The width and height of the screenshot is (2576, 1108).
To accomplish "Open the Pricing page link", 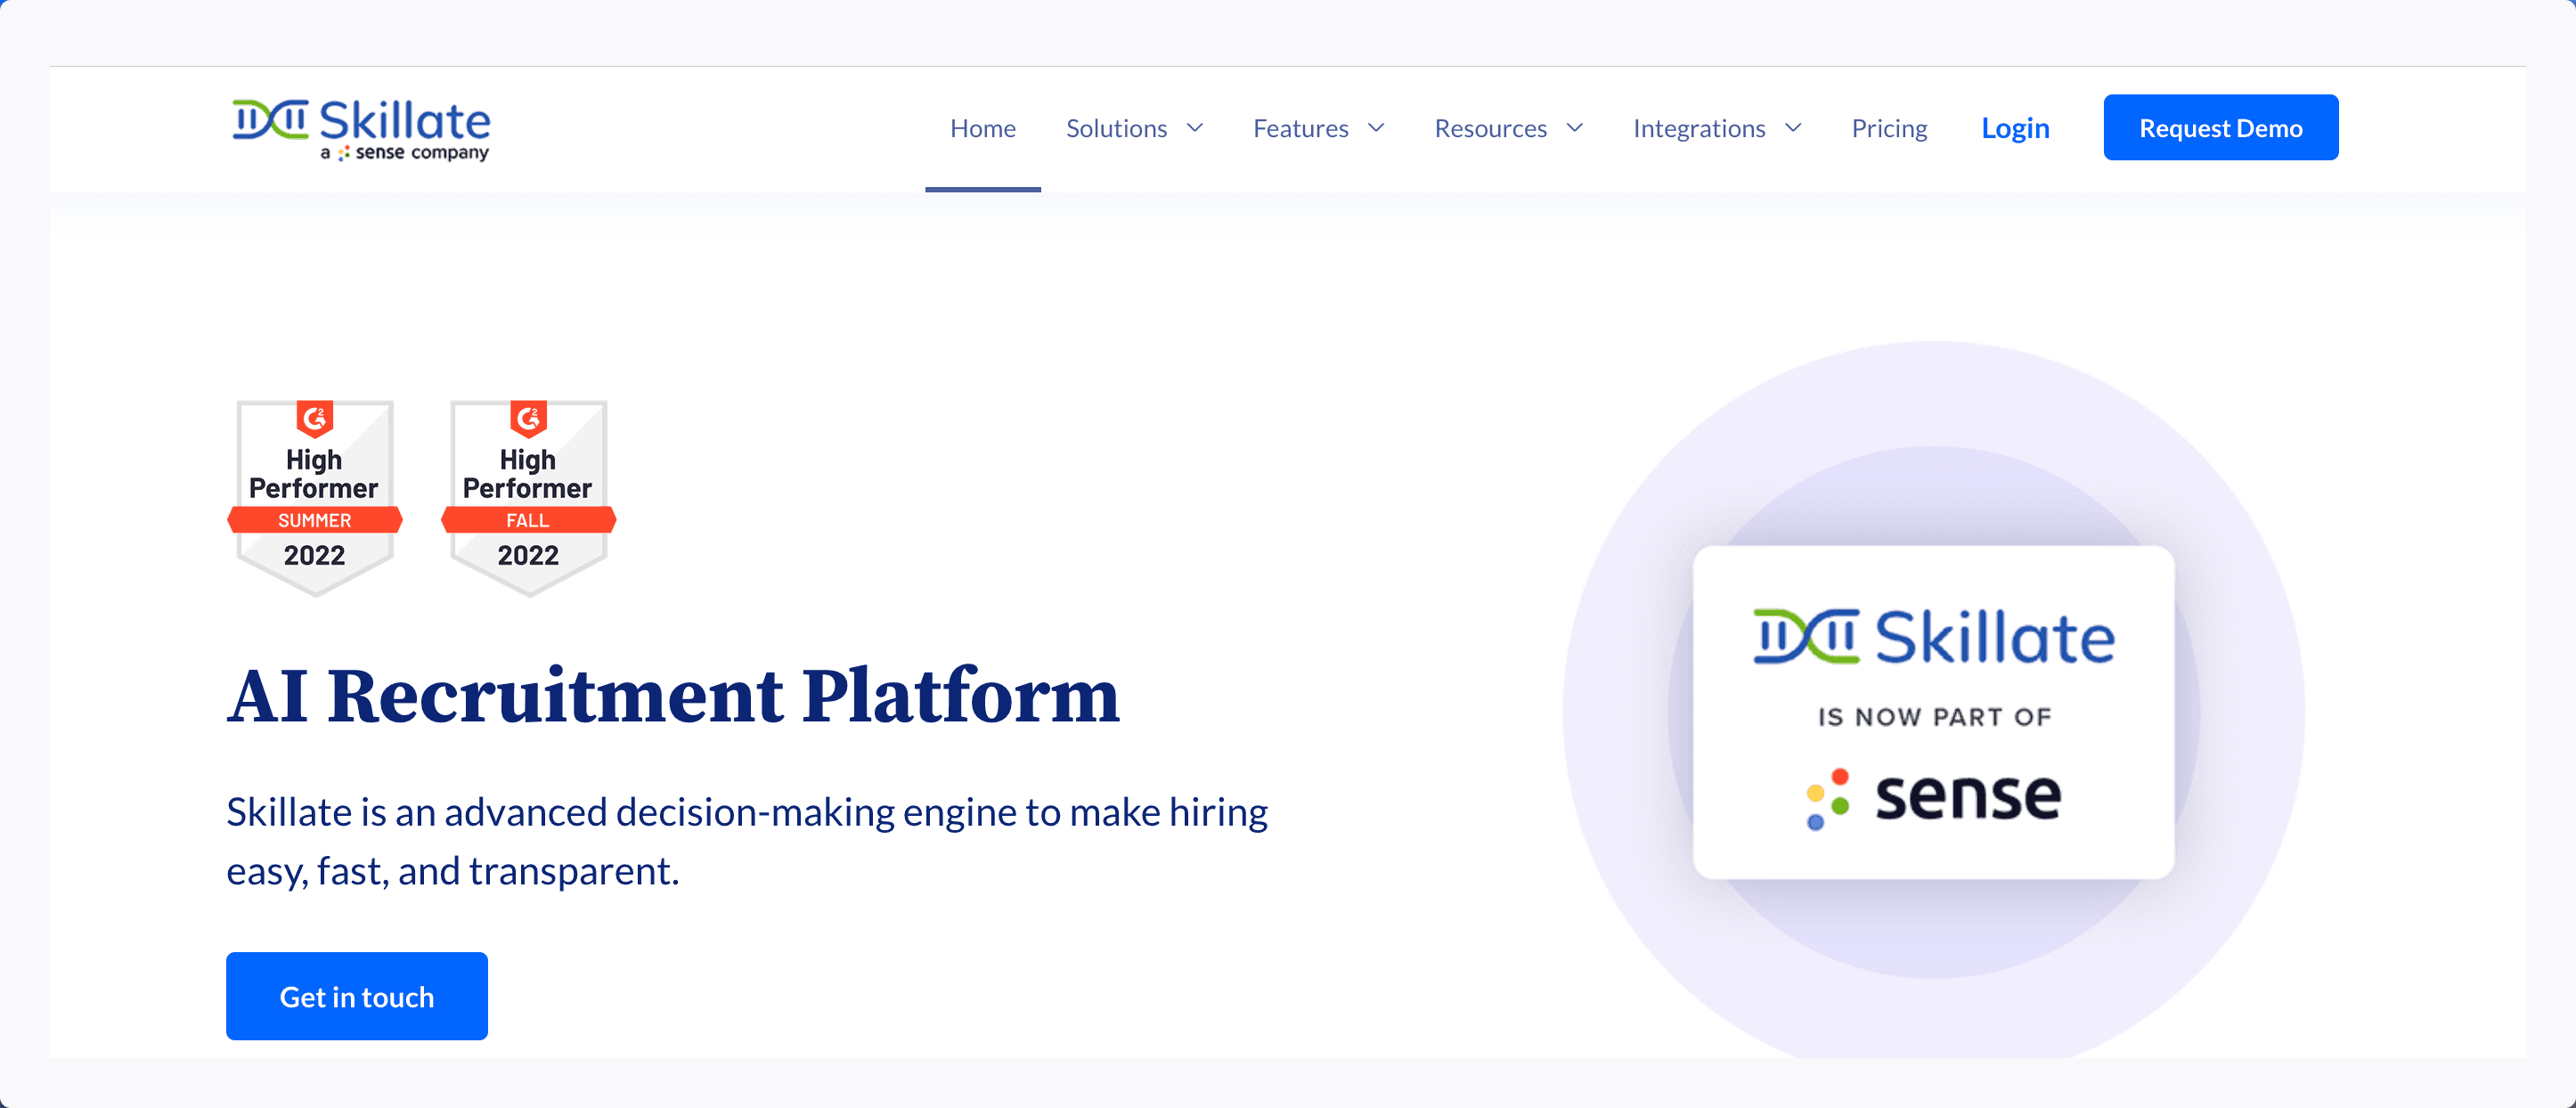I will pos(1888,128).
